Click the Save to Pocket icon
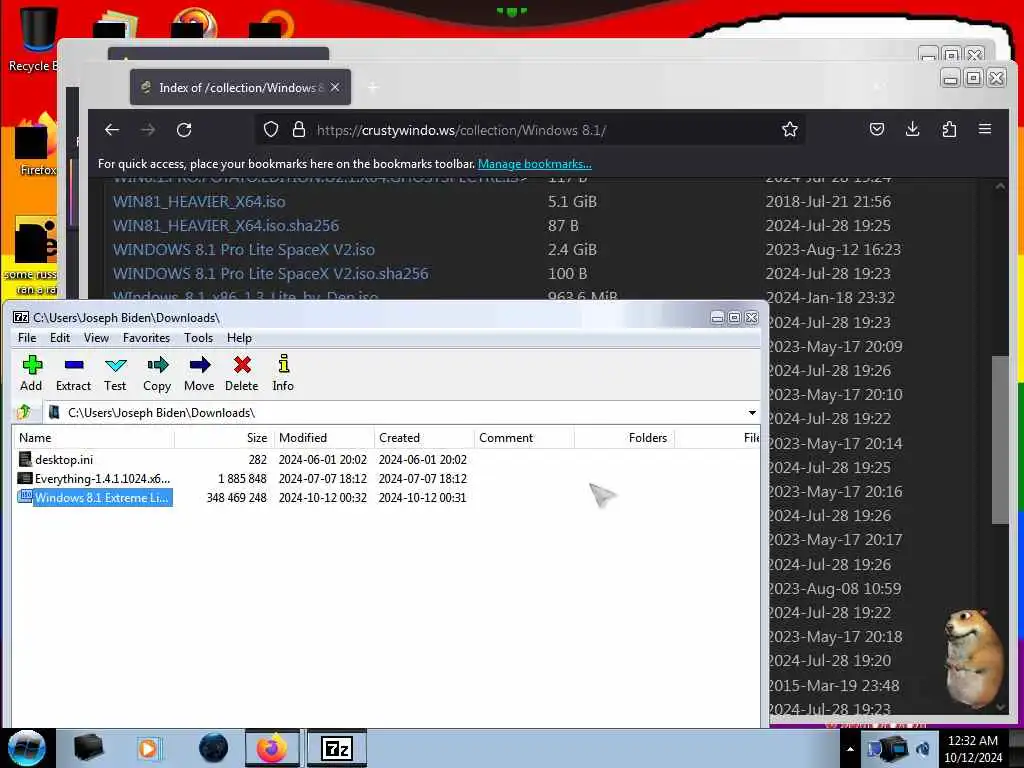 pos(877,129)
